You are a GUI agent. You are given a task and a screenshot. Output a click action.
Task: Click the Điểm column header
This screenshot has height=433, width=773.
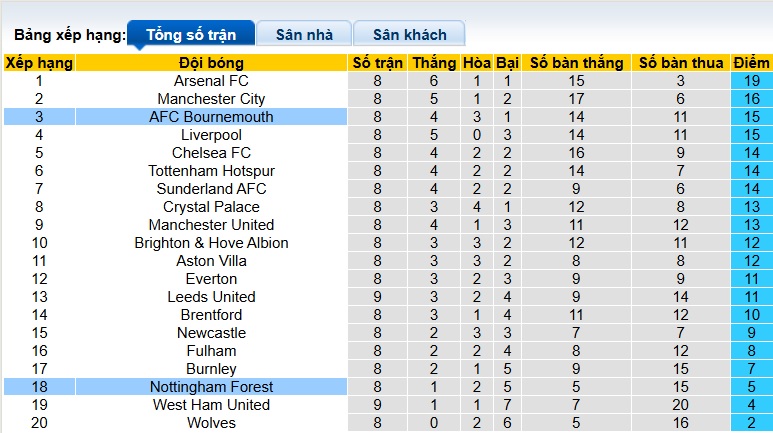pyautogui.click(x=750, y=63)
